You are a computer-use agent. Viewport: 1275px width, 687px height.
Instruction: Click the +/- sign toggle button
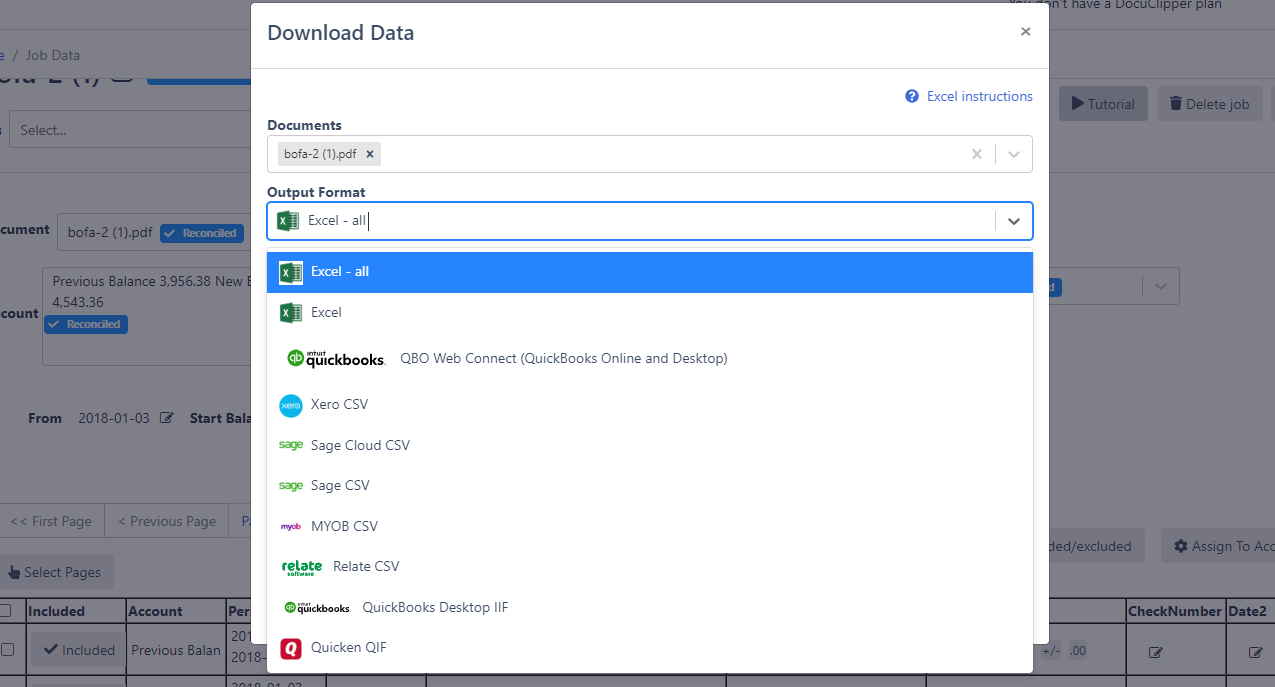1051,651
